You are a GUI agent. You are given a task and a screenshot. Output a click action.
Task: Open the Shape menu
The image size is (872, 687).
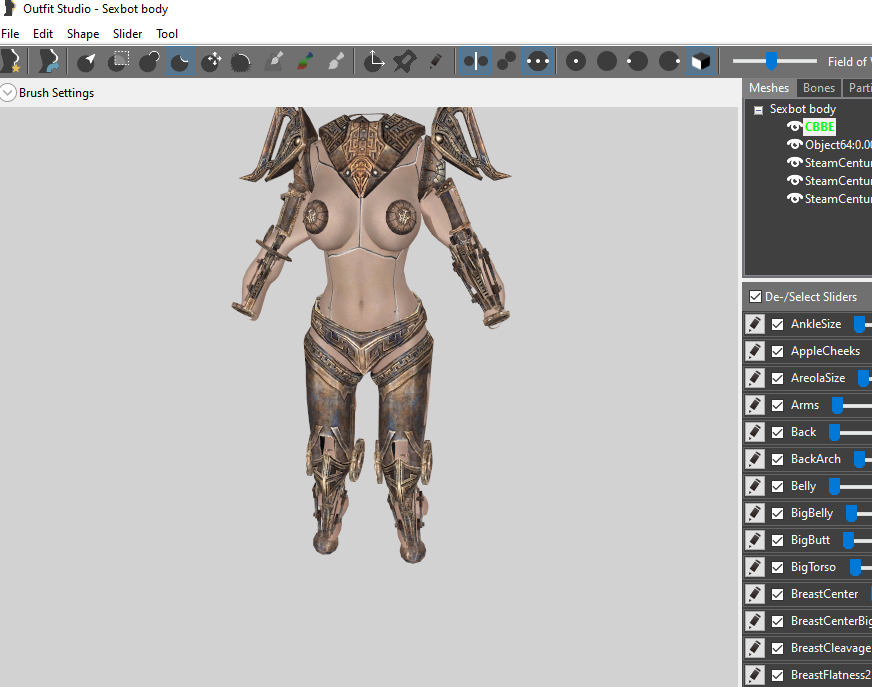(83, 34)
